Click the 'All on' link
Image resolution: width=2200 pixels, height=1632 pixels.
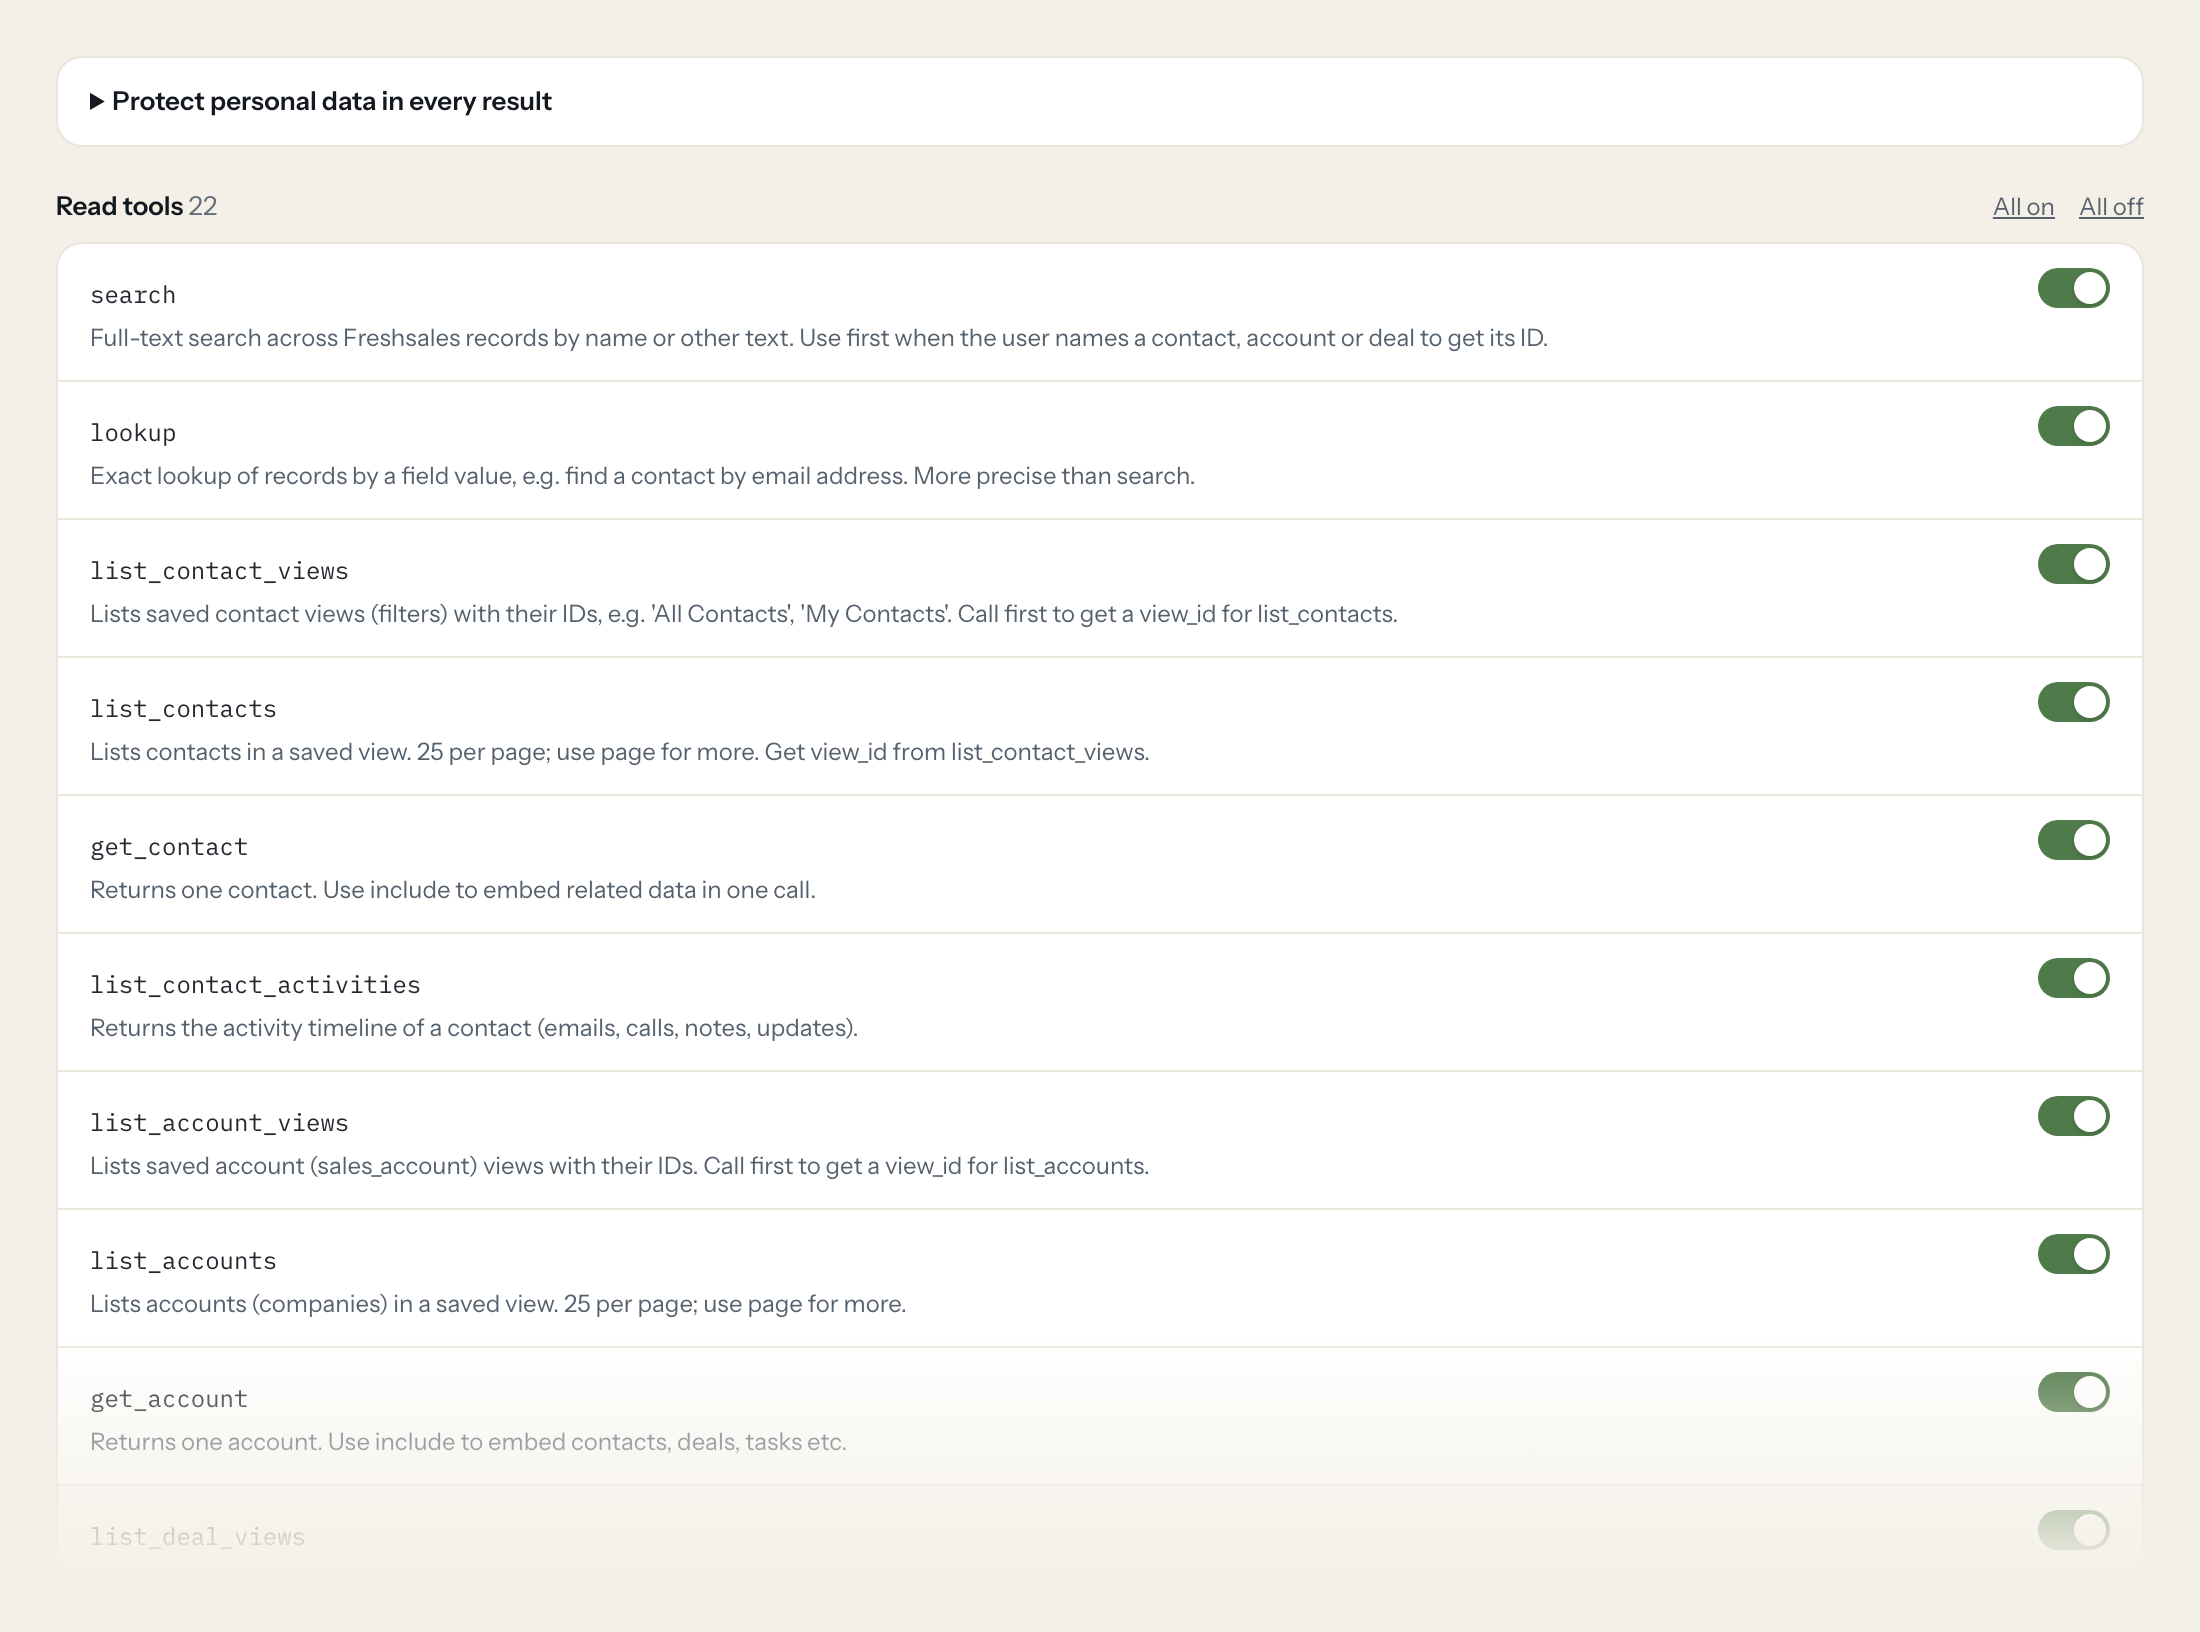click(2023, 206)
